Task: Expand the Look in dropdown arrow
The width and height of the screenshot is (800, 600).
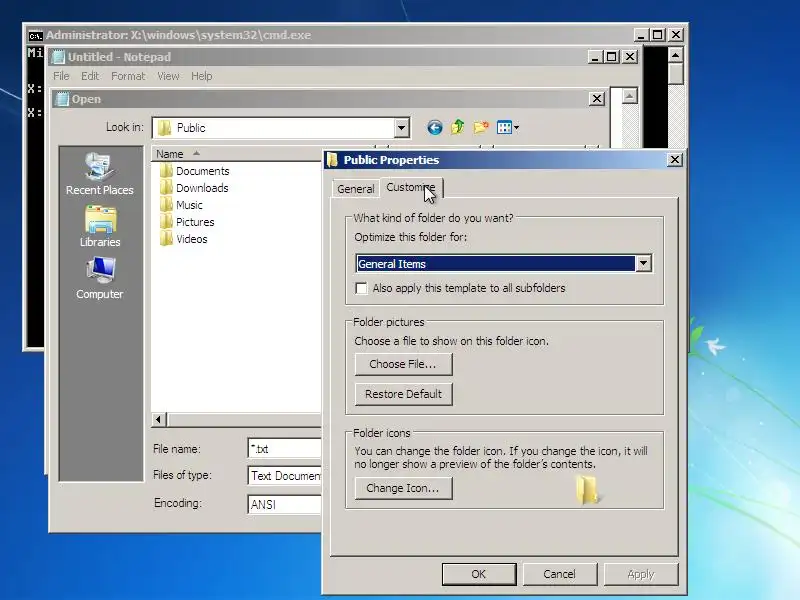Action: click(x=402, y=128)
